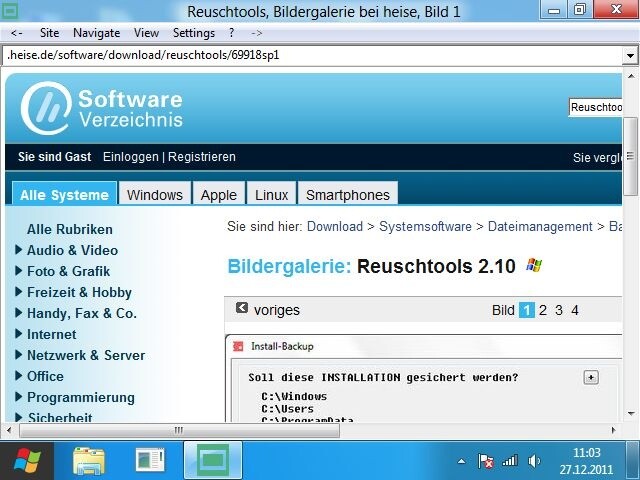Expand the Netzwerk & Server category arrow
Screen dimensions: 640x480
point(18,354)
